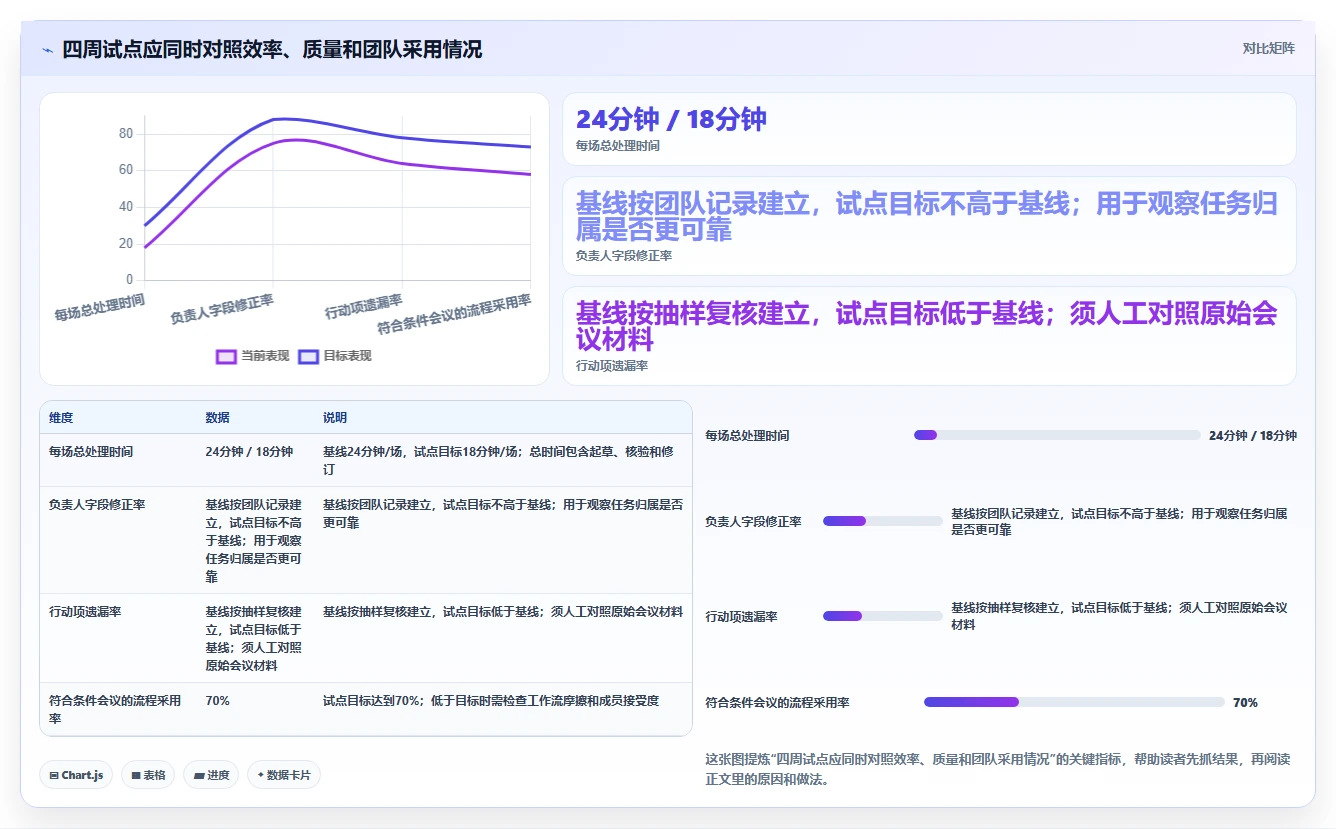
Task: Click the Chart.js tag chip
Action: [x=76, y=775]
